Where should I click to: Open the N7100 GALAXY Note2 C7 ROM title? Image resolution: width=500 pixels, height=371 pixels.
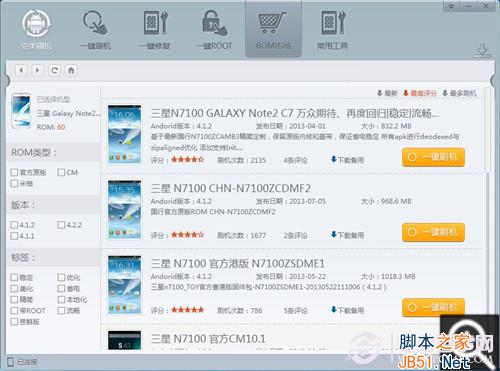295,113
